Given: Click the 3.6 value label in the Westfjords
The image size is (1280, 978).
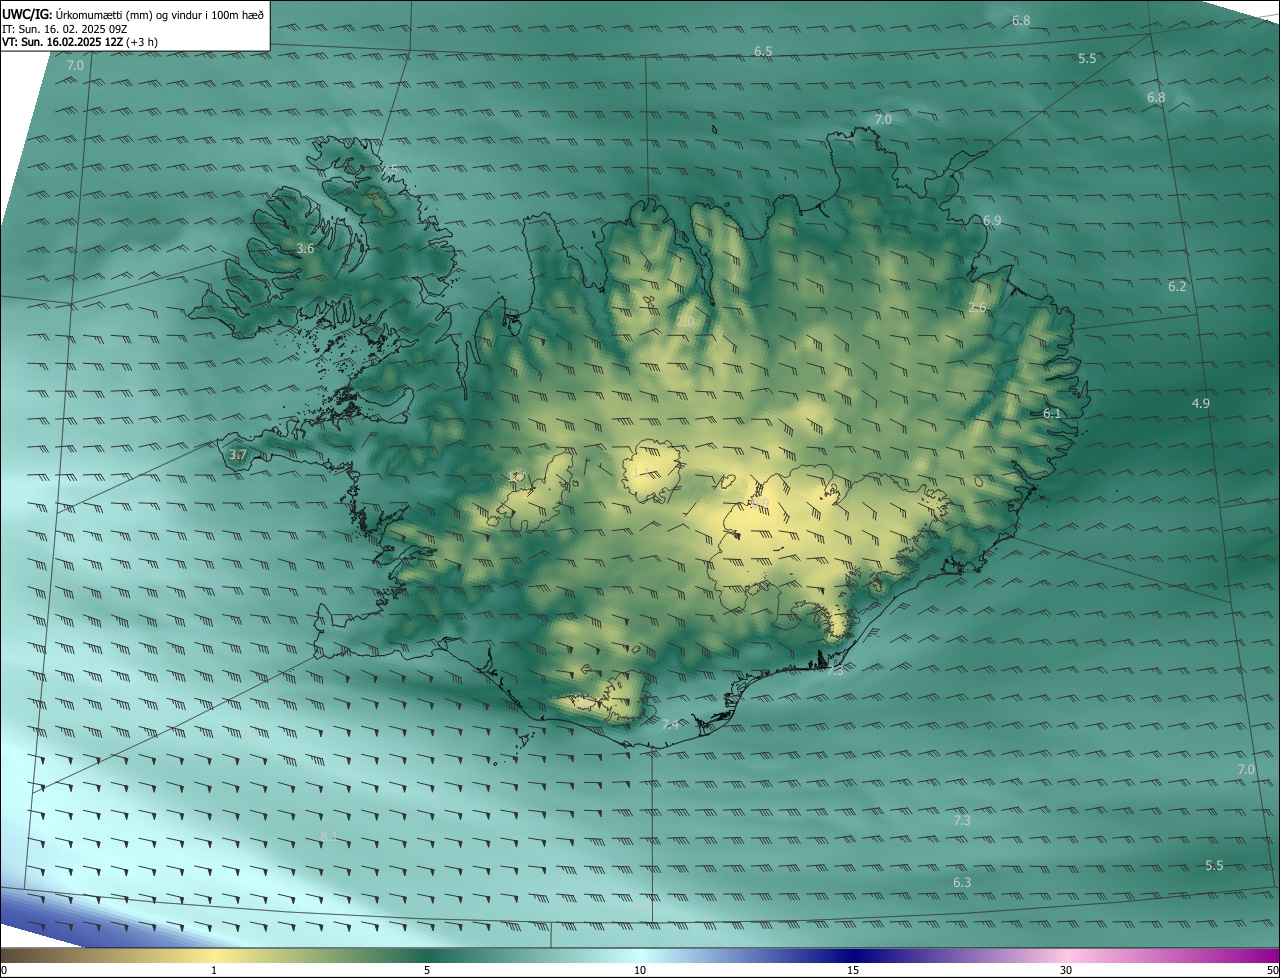Looking at the screenshot, I should point(305,248).
